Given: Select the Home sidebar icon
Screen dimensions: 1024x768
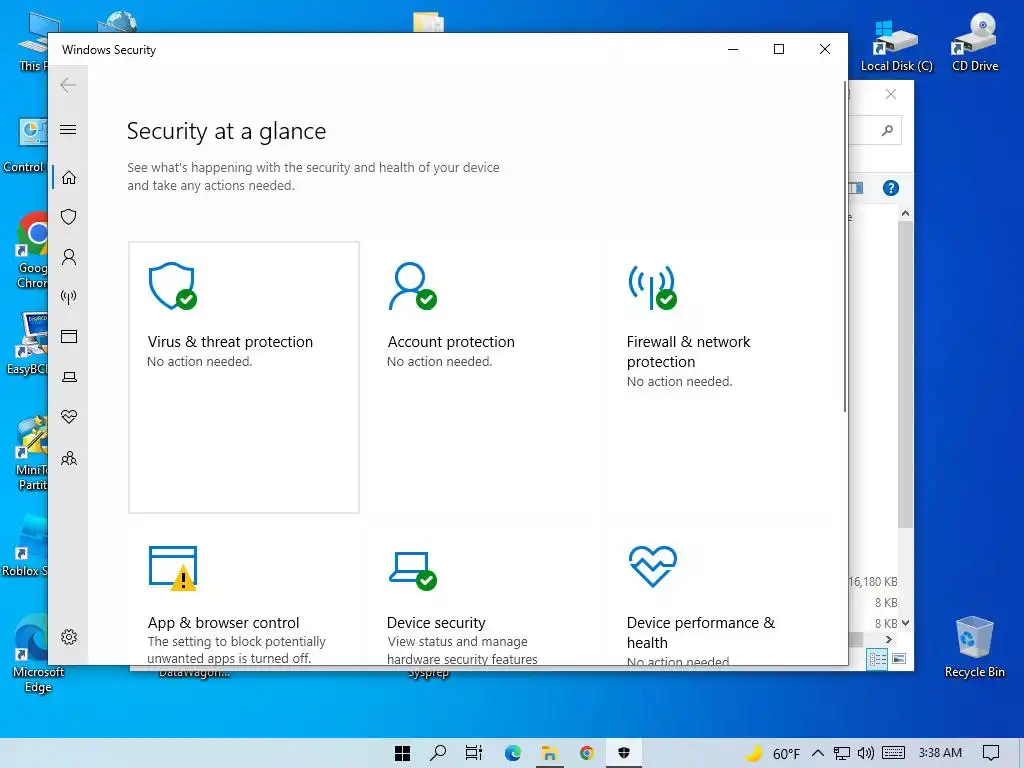Looking at the screenshot, I should (69, 178).
